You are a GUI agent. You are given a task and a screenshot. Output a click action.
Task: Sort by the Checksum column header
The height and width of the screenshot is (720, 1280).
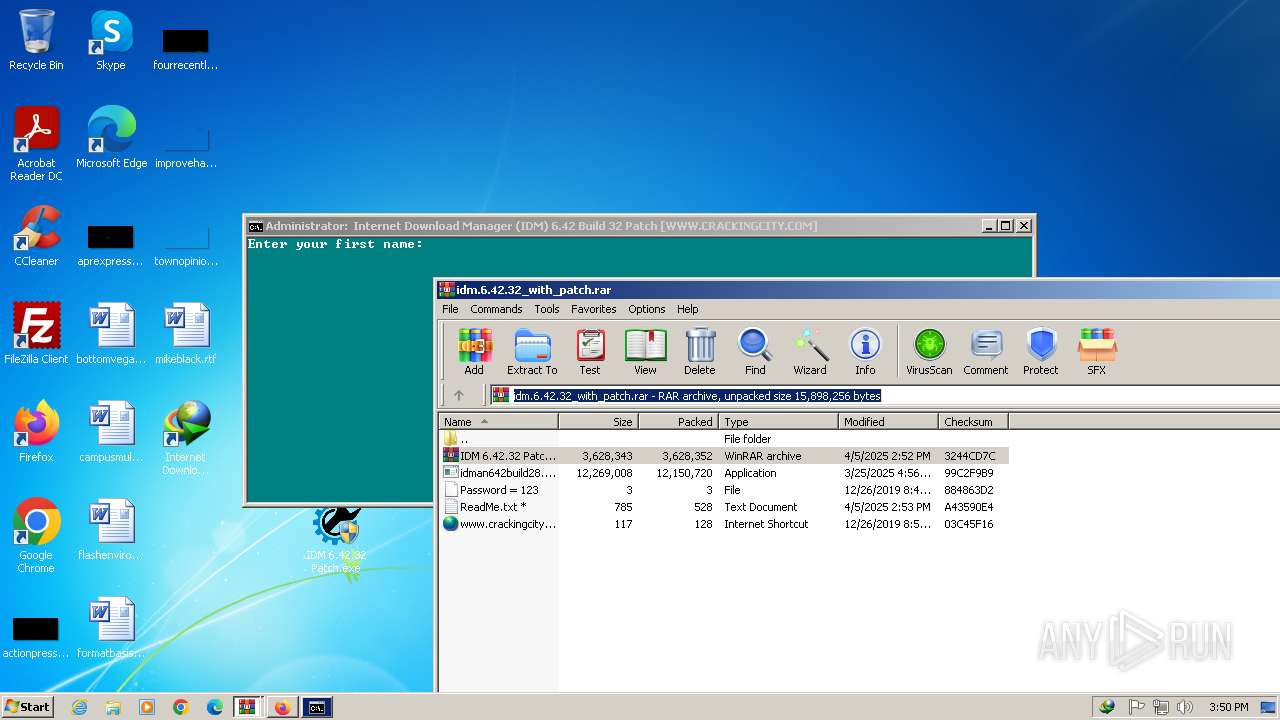[x=973, y=422]
